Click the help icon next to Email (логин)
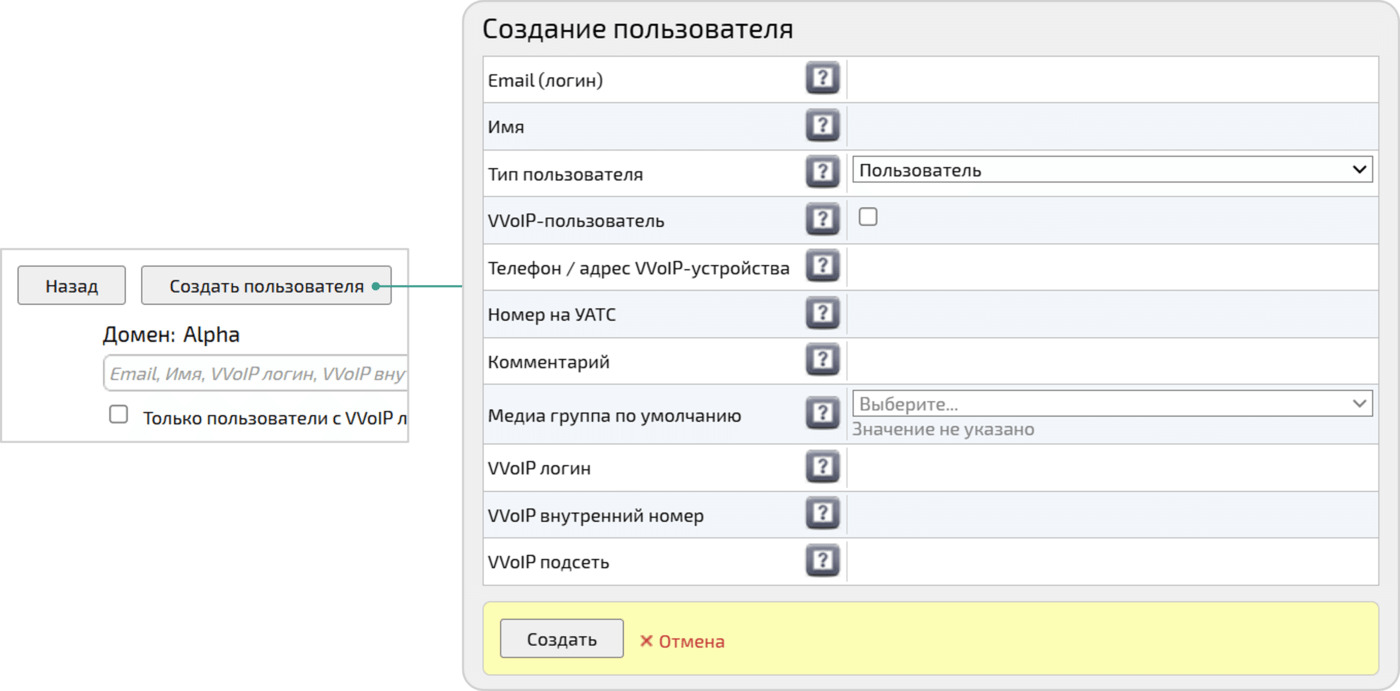The height and width of the screenshot is (691, 1400). click(x=822, y=76)
